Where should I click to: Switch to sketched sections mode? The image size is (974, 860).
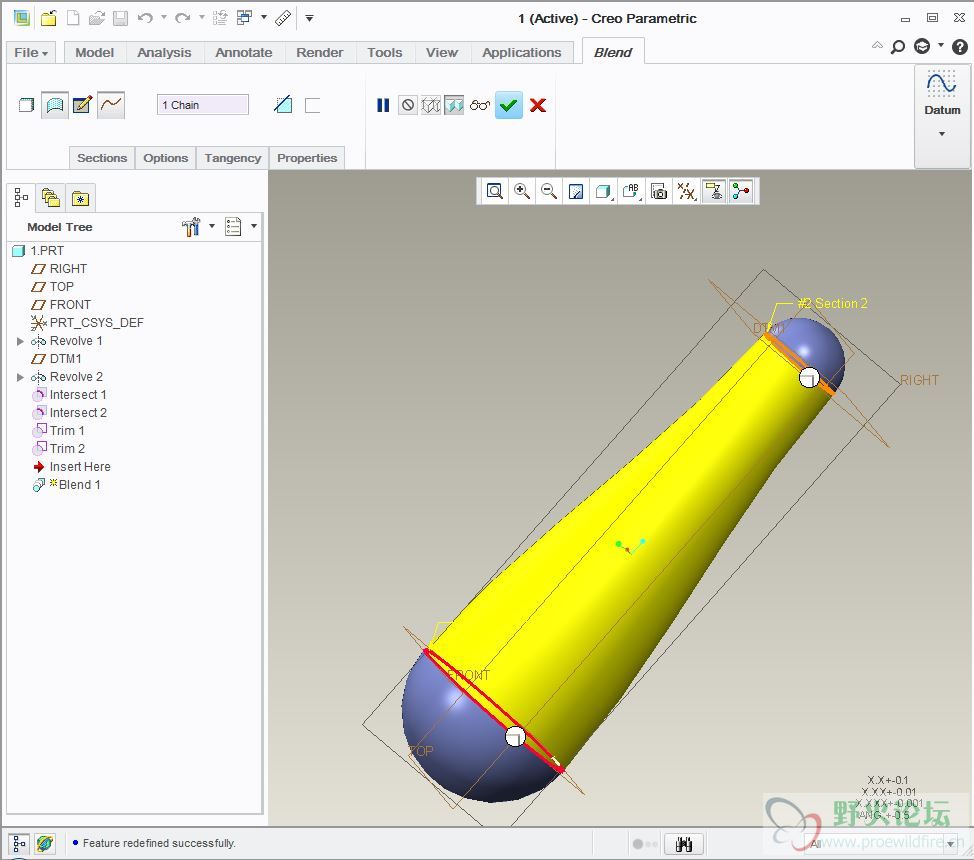(x=82, y=105)
